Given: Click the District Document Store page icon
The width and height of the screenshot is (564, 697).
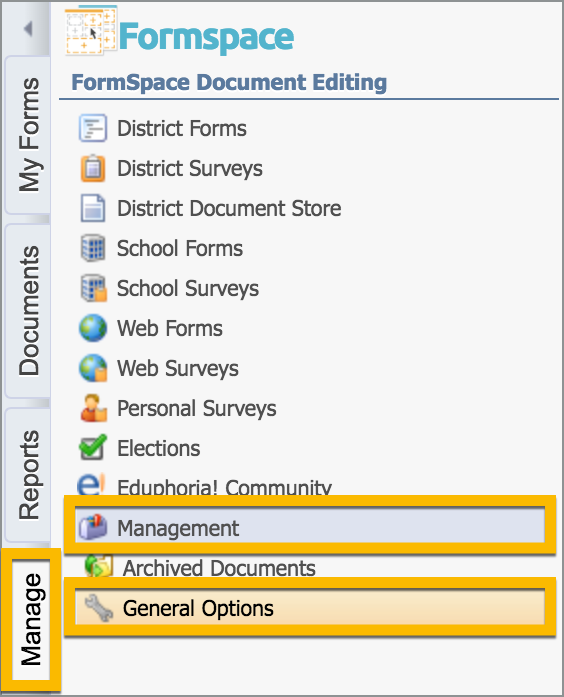Looking at the screenshot, I should click(x=93, y=208).
